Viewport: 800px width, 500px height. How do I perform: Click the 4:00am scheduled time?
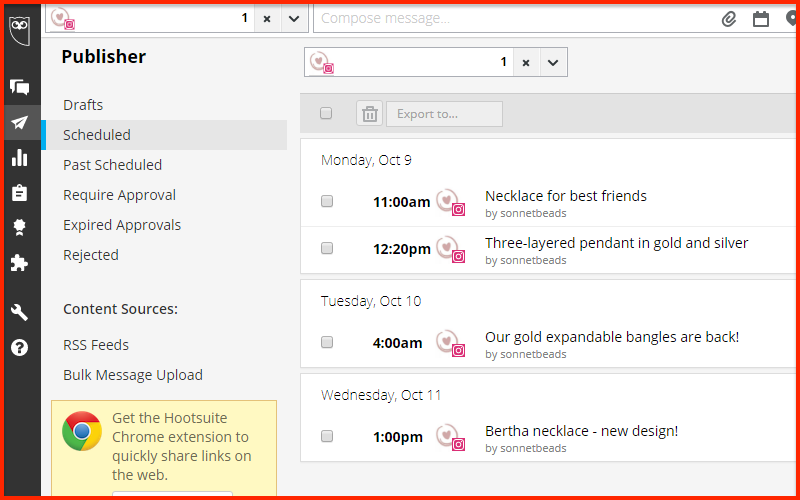pos(397,343)
